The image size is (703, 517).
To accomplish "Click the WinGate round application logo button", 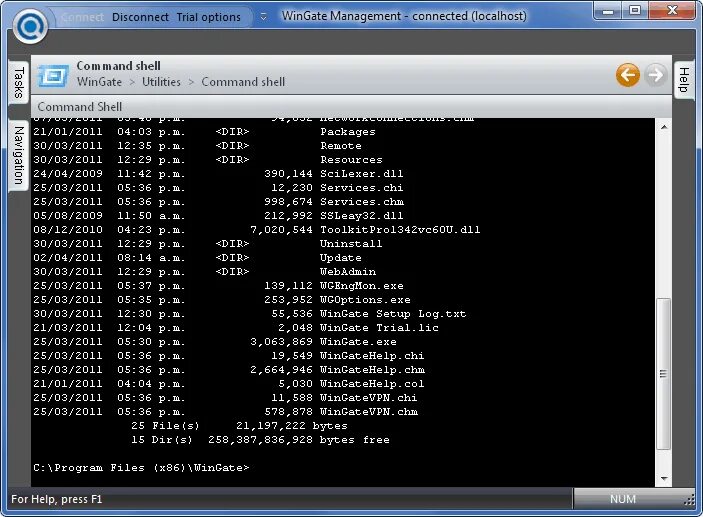I will click(x=30, y=26).
